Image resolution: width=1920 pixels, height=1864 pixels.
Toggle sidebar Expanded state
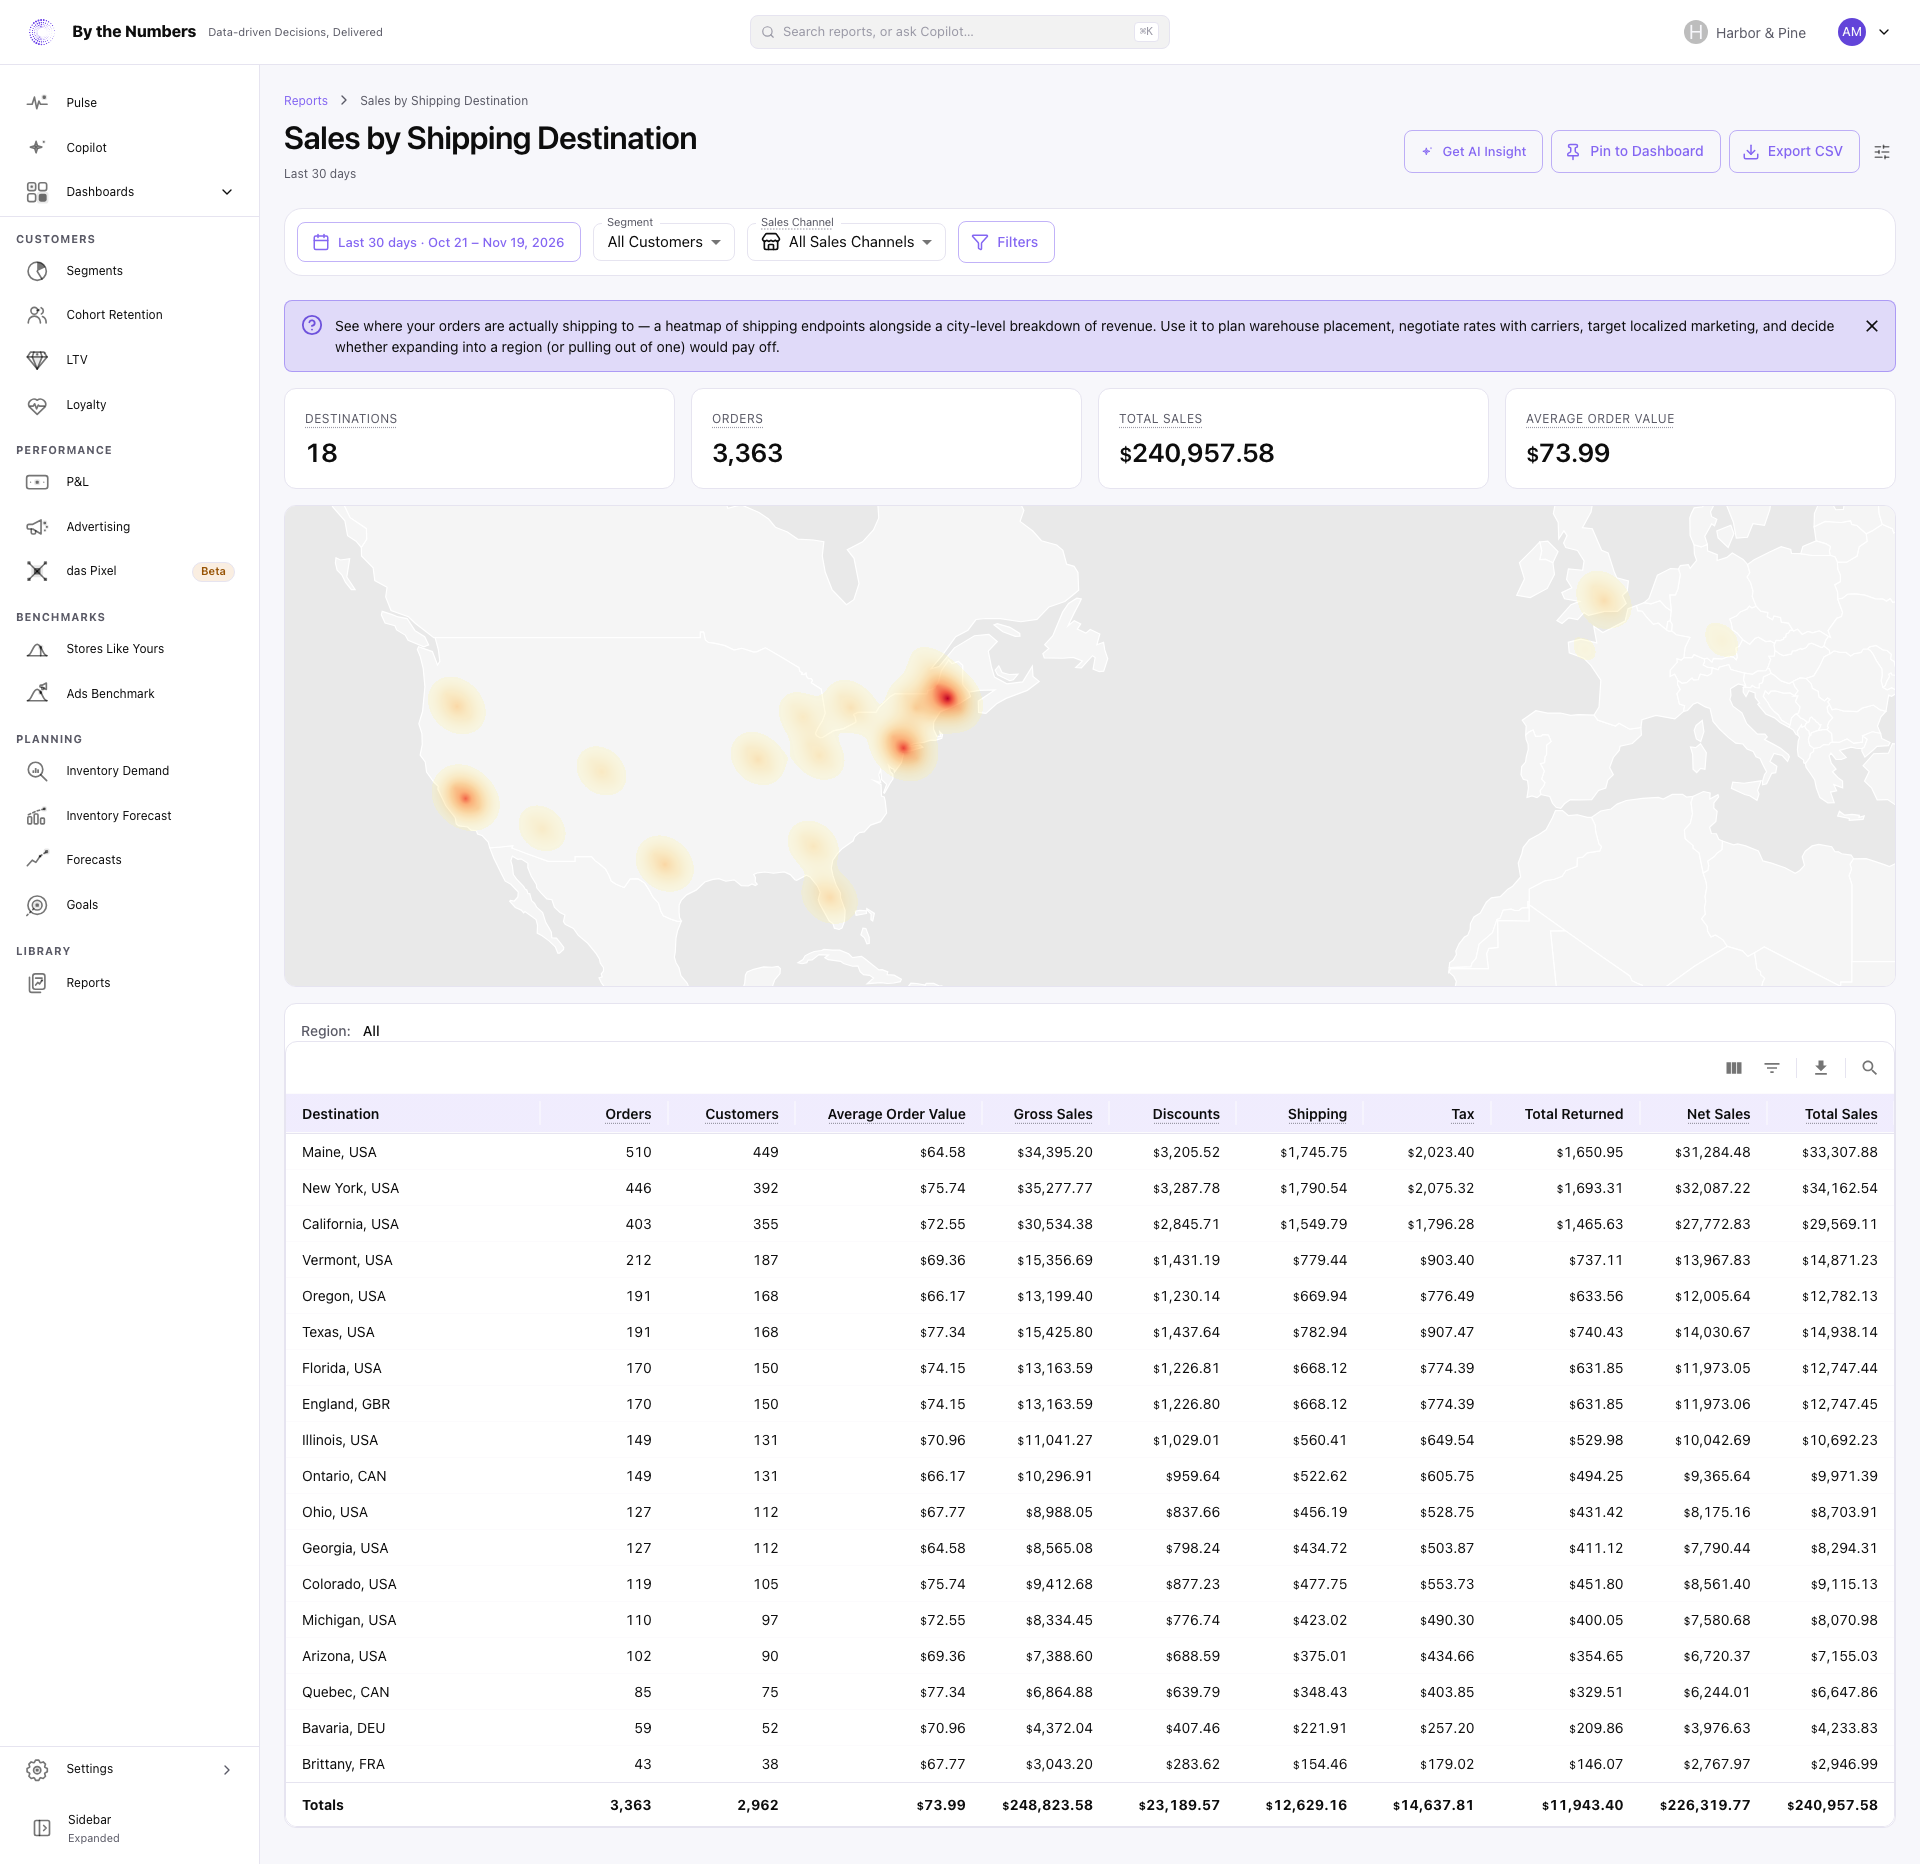(130, 1828)
